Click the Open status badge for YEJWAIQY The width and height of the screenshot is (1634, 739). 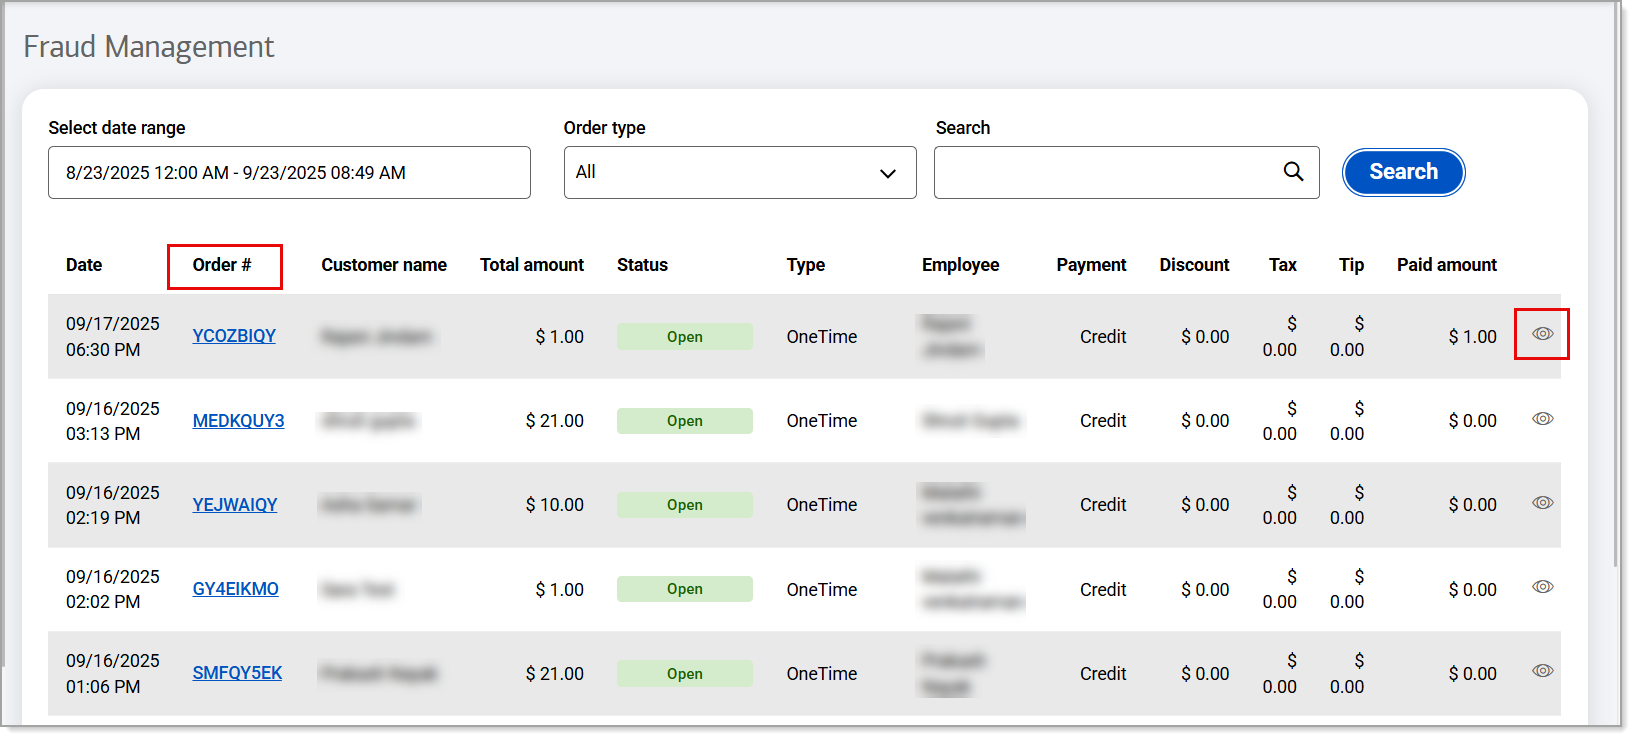[x=685, y=505]
